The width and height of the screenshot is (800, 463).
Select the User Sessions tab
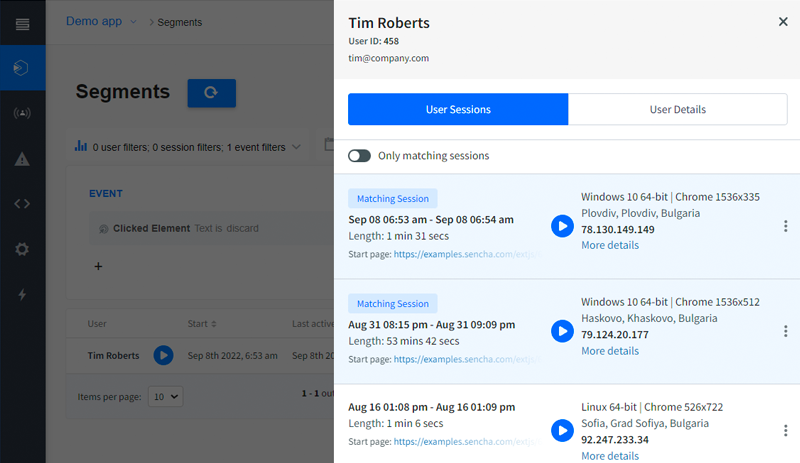458,109
